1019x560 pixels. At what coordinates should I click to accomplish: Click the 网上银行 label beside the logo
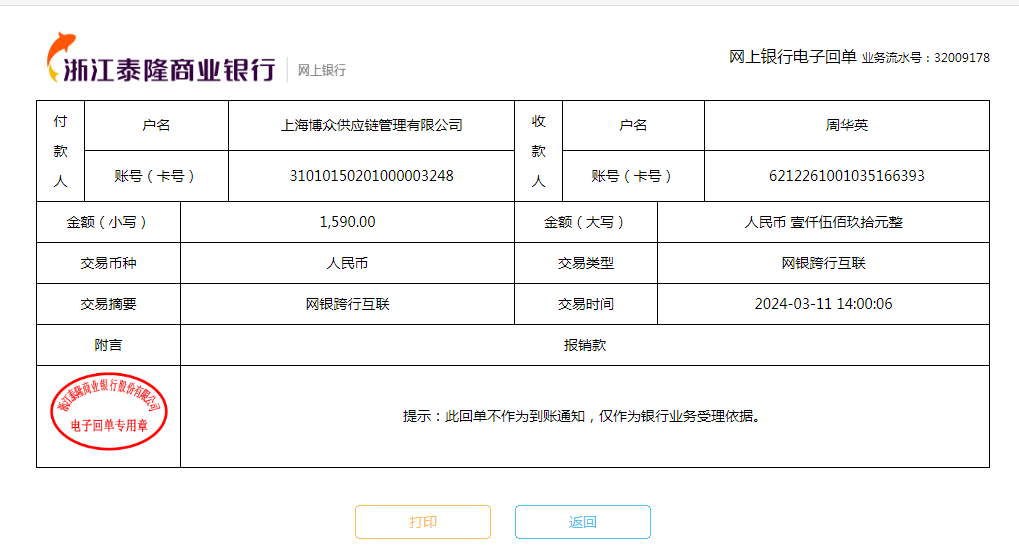point(322,70)
